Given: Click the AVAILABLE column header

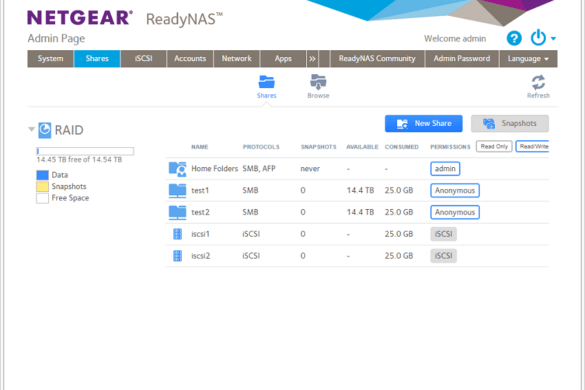Looking at the screenshot, I should [x=362, y=147].
